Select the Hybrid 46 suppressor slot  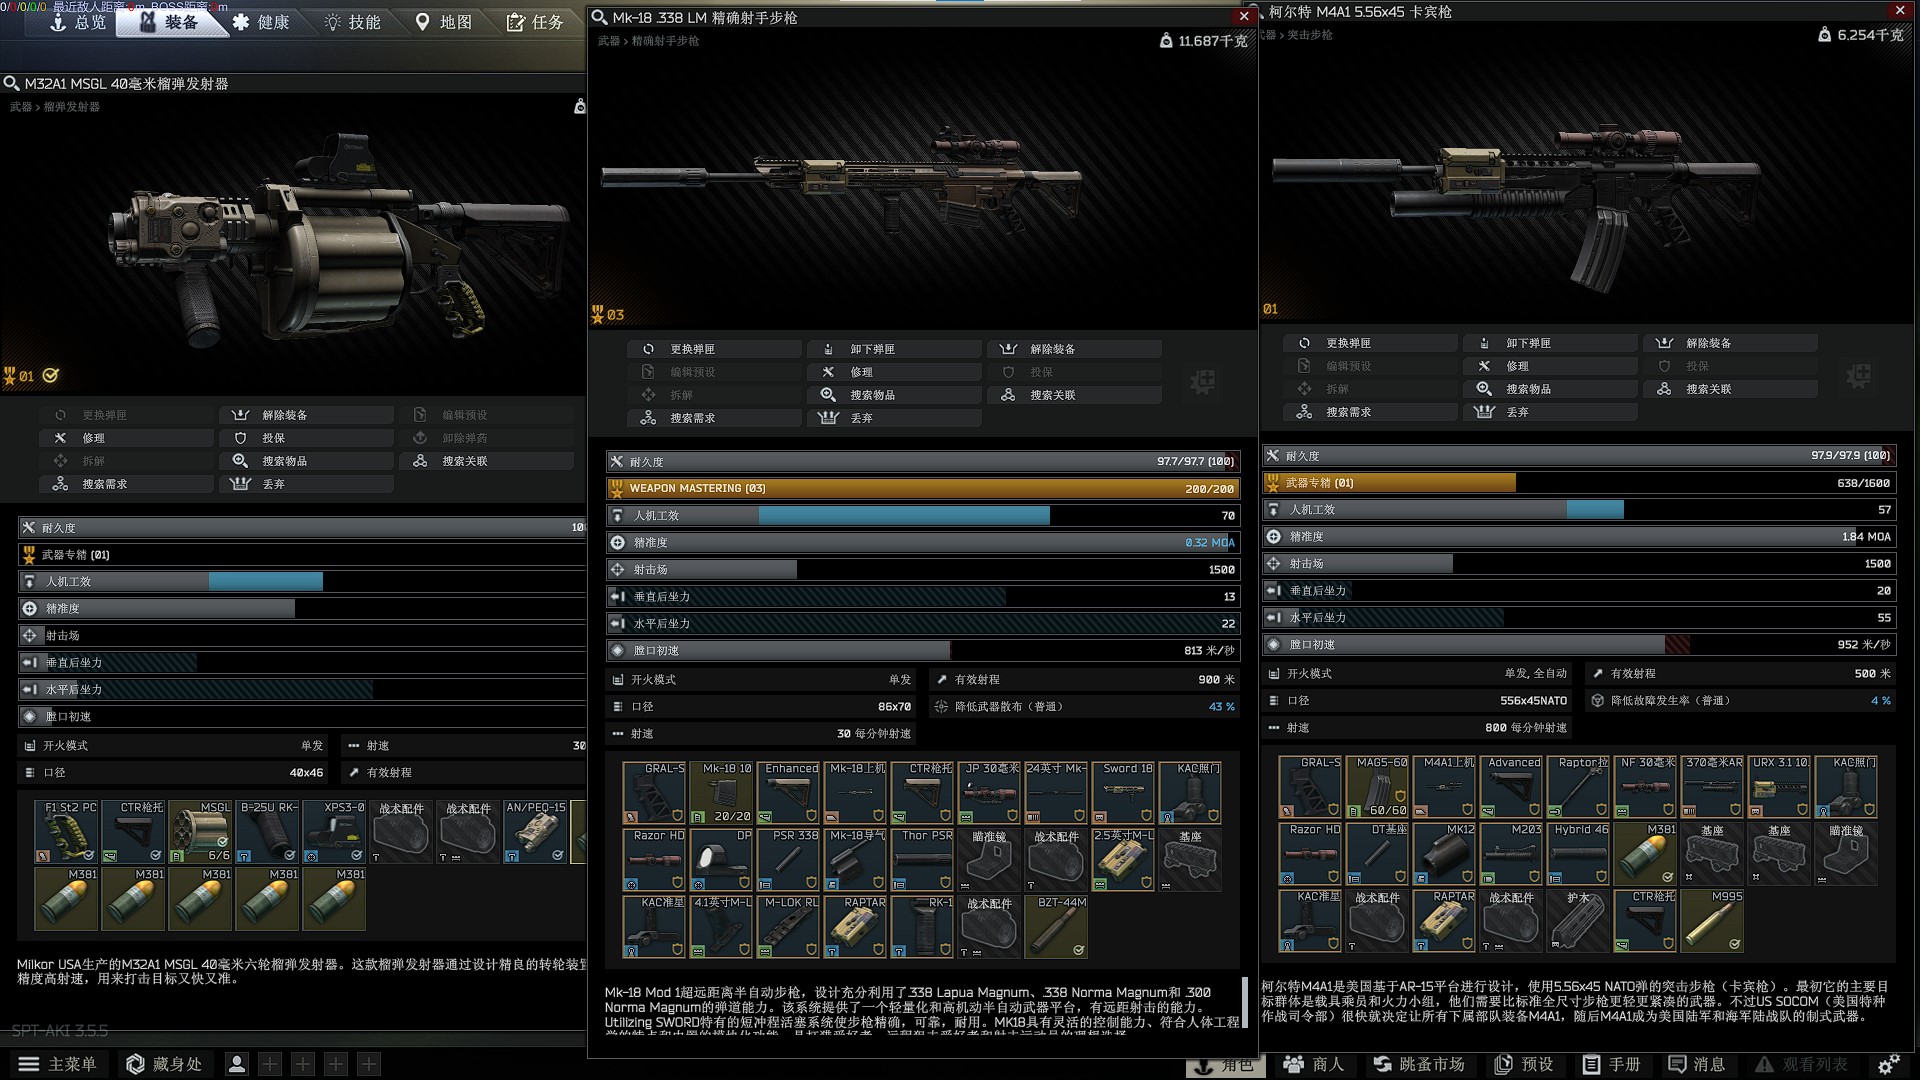pos(1578,853)
